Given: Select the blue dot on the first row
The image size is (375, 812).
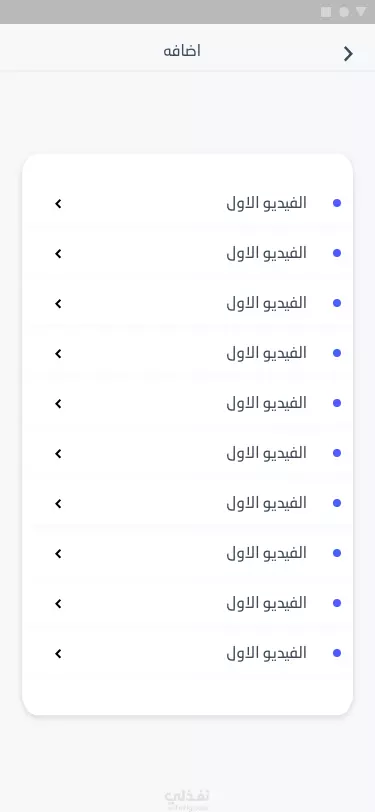Looking at the screenshot, I should coord(337,203).
